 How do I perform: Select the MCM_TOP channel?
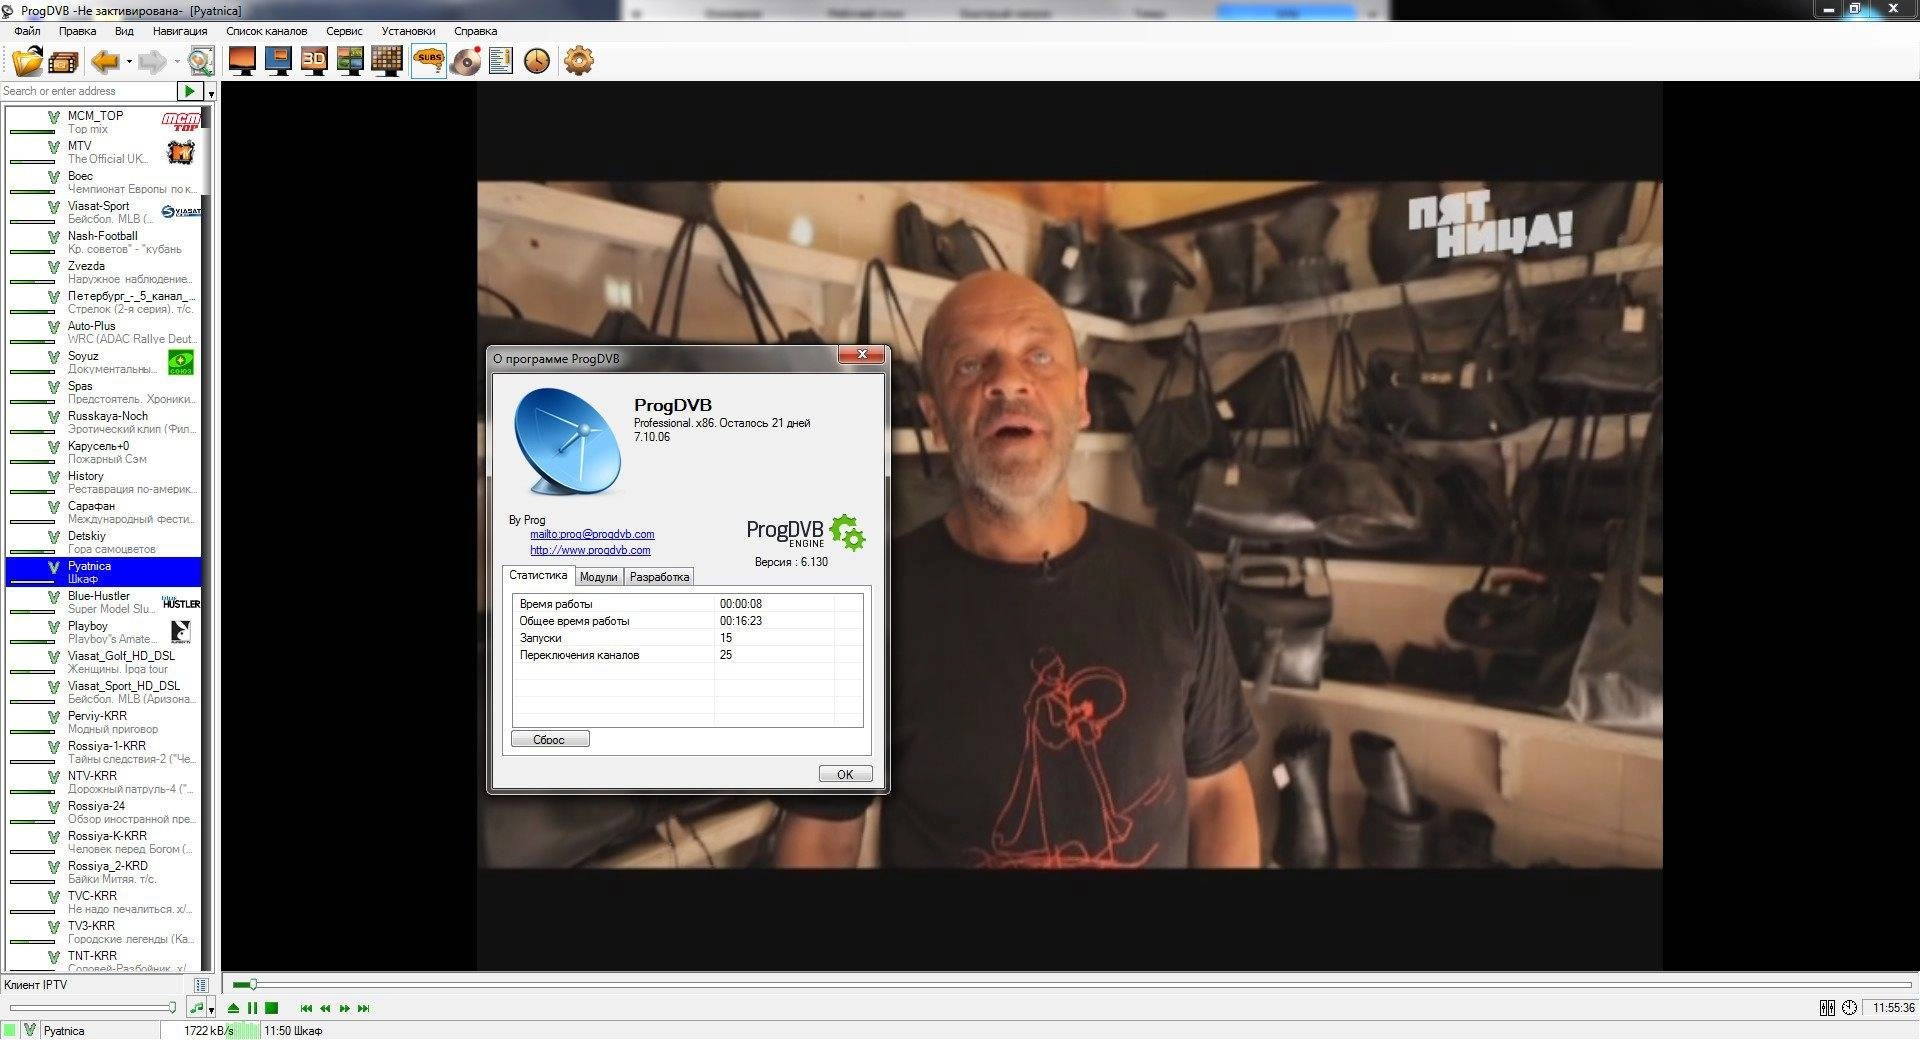(x=104, y=122)
